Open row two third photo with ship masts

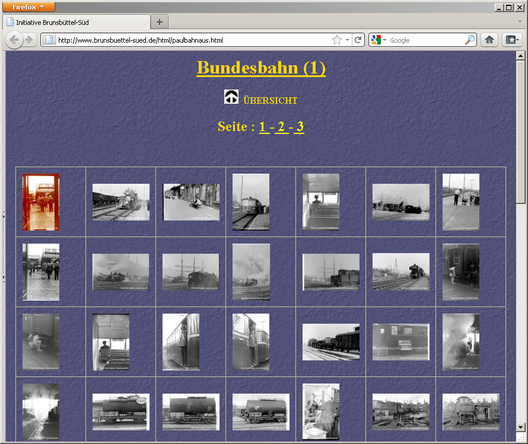[x=191, y=272]
